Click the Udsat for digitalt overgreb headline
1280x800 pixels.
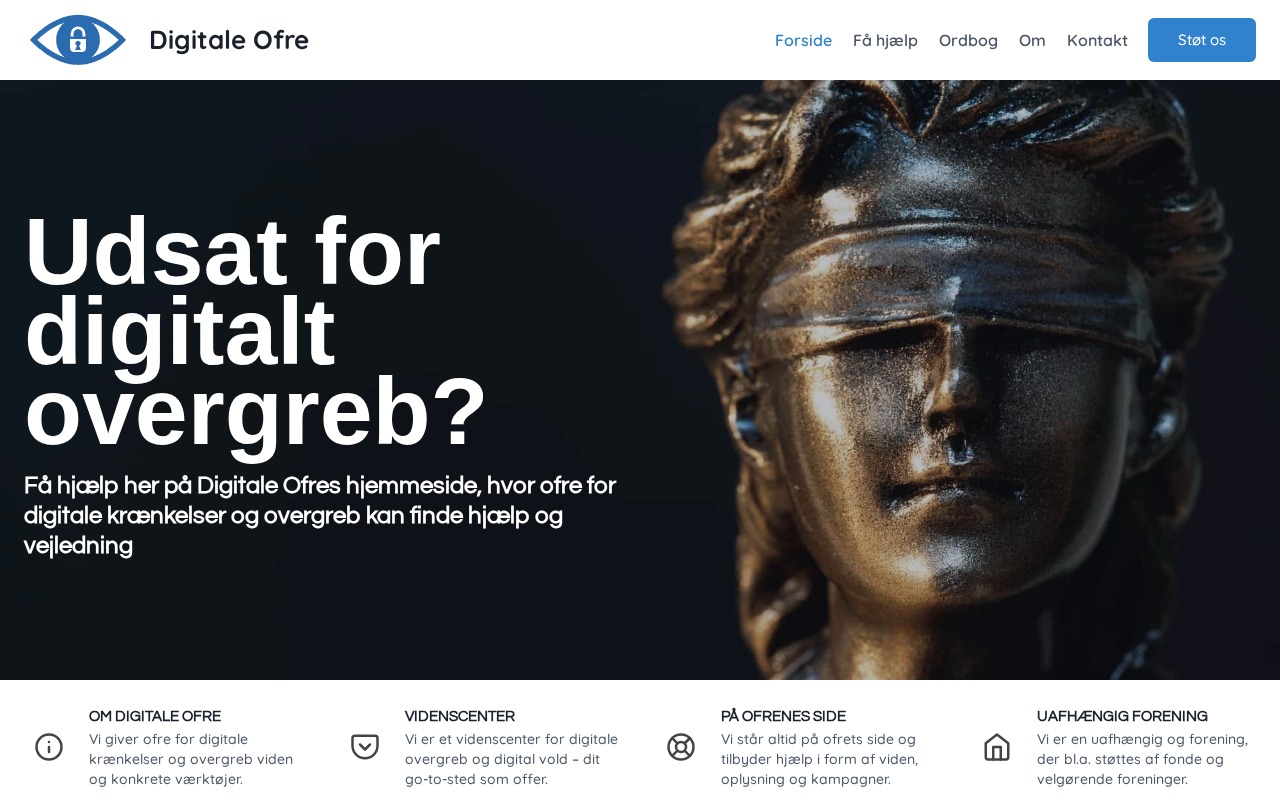(x=255, y=331)
